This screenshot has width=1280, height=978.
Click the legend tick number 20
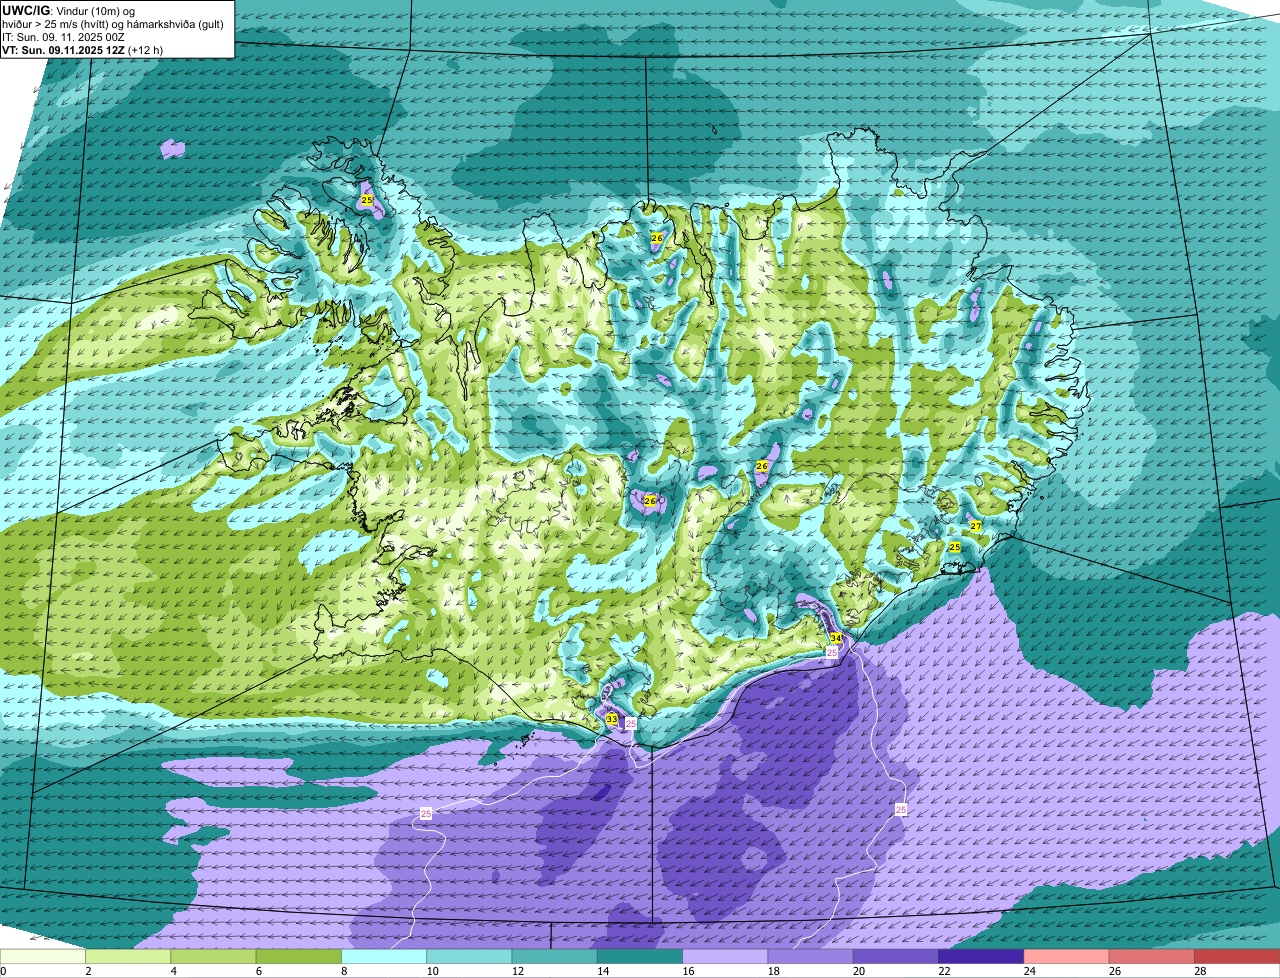(x=858, y=971)
